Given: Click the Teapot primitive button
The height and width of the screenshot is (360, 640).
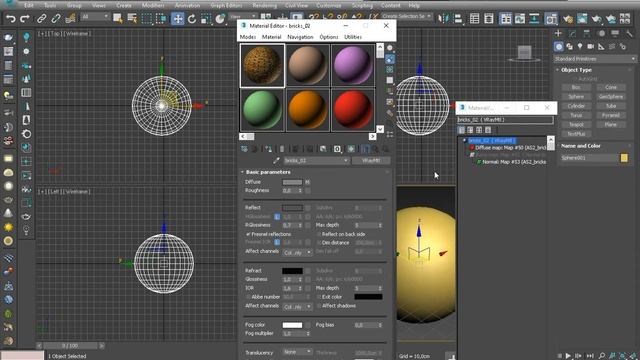Looking at the screenshot, I should (576, 124).
